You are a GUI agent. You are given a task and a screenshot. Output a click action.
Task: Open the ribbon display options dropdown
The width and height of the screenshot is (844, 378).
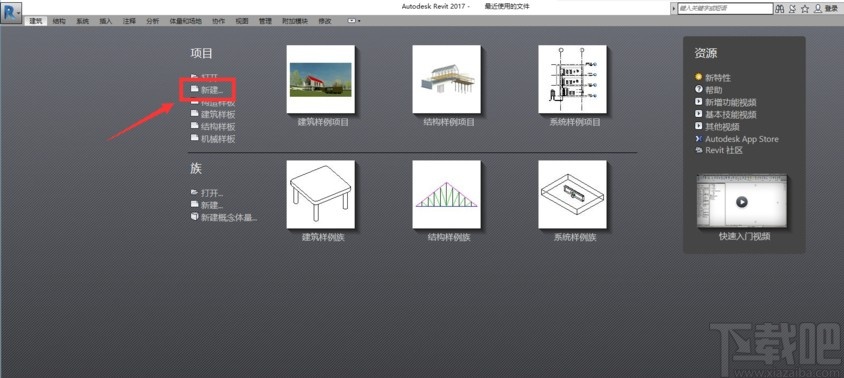pyautogui.click(x=354, y=21)
